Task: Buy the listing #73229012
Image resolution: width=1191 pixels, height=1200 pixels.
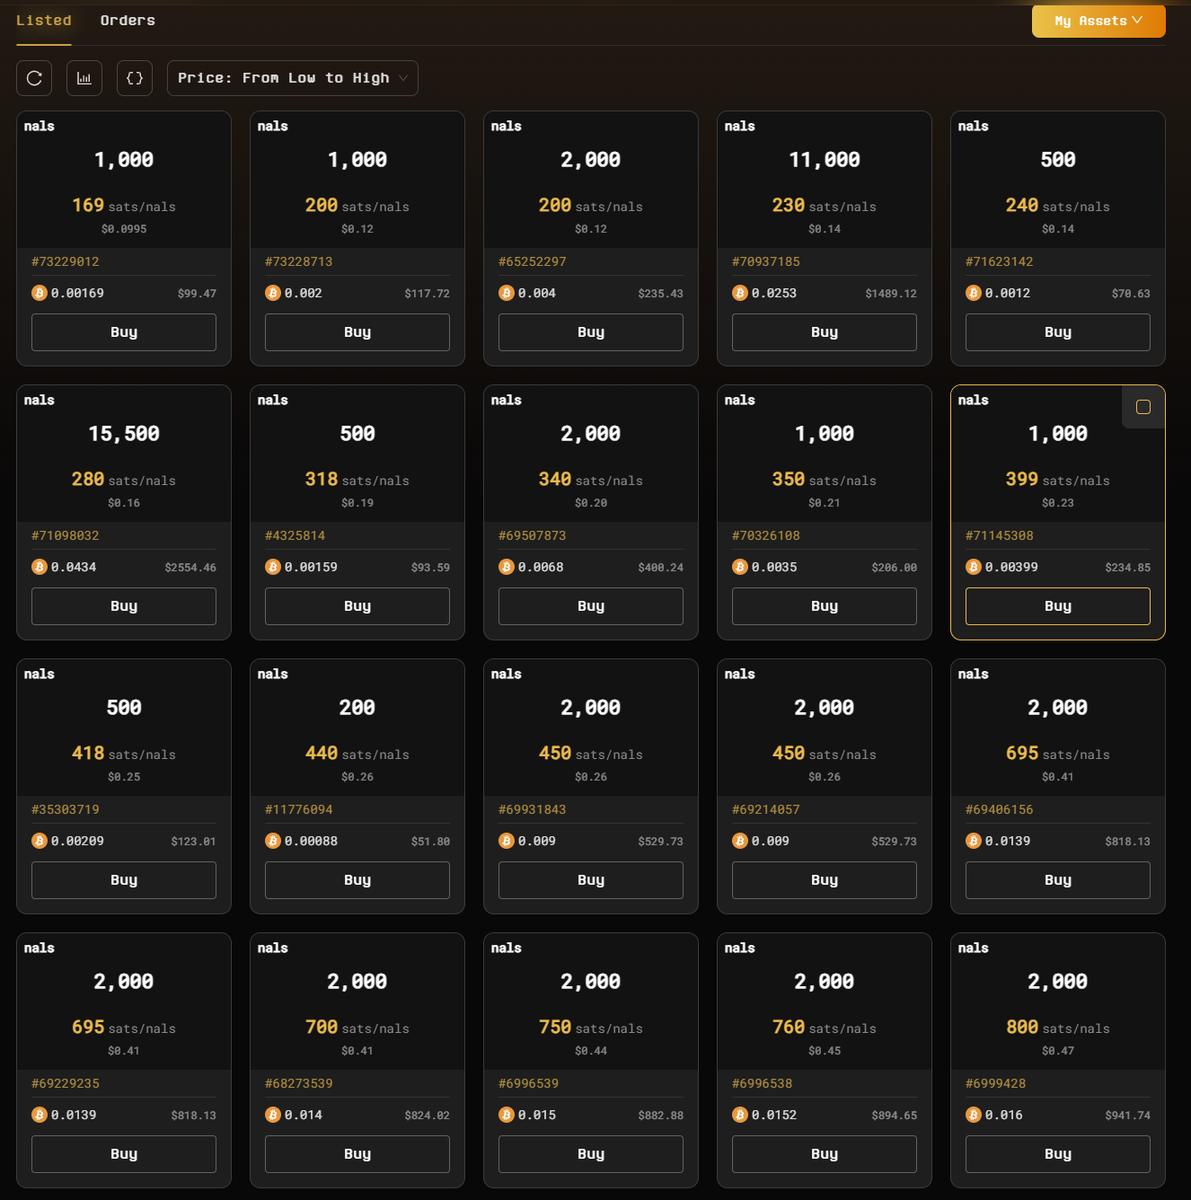Action: pyautogui.click(x=124, y=332)
